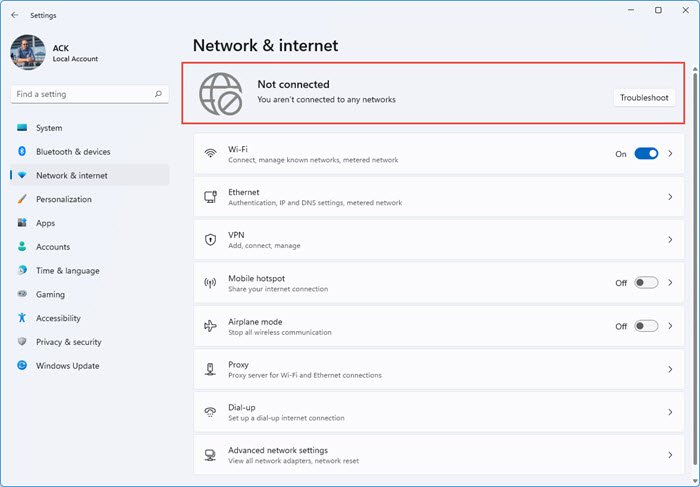Click the search magnifier icon
This screenshot has height=487, width=700.
tap(158, 94)
